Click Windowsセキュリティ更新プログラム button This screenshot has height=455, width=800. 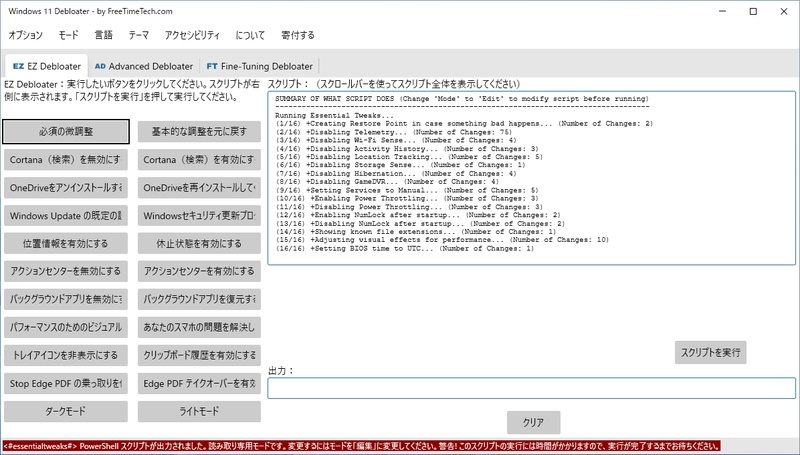pos(199,216)
